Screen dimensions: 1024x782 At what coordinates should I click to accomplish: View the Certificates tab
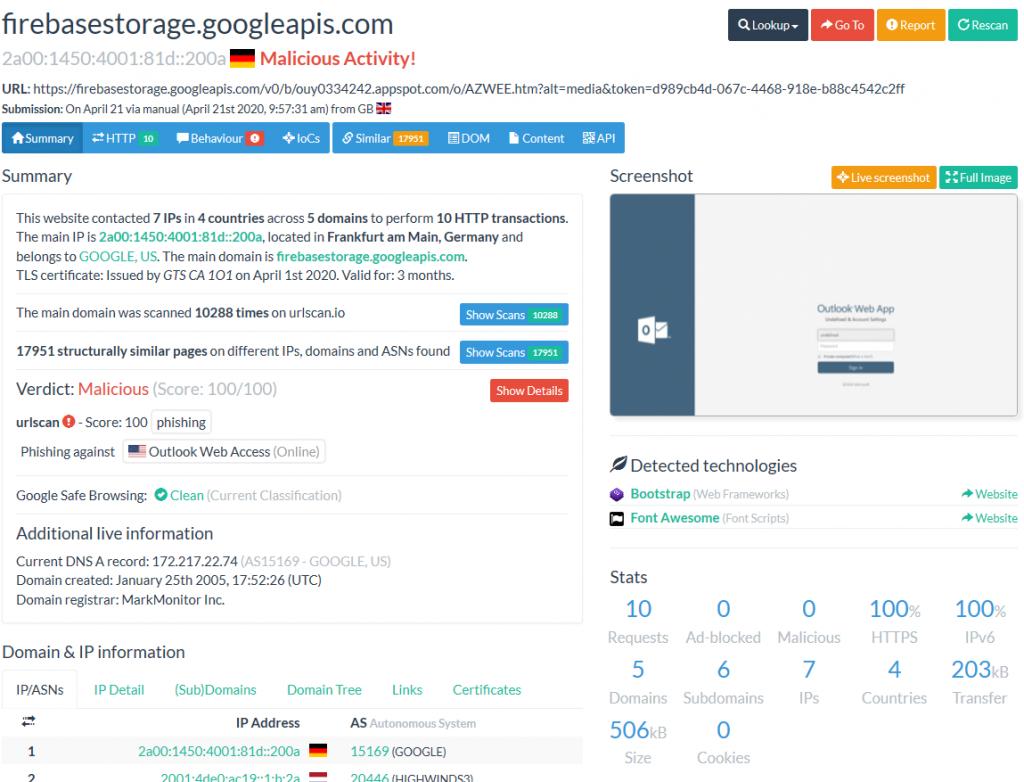(x=487, y=690)
